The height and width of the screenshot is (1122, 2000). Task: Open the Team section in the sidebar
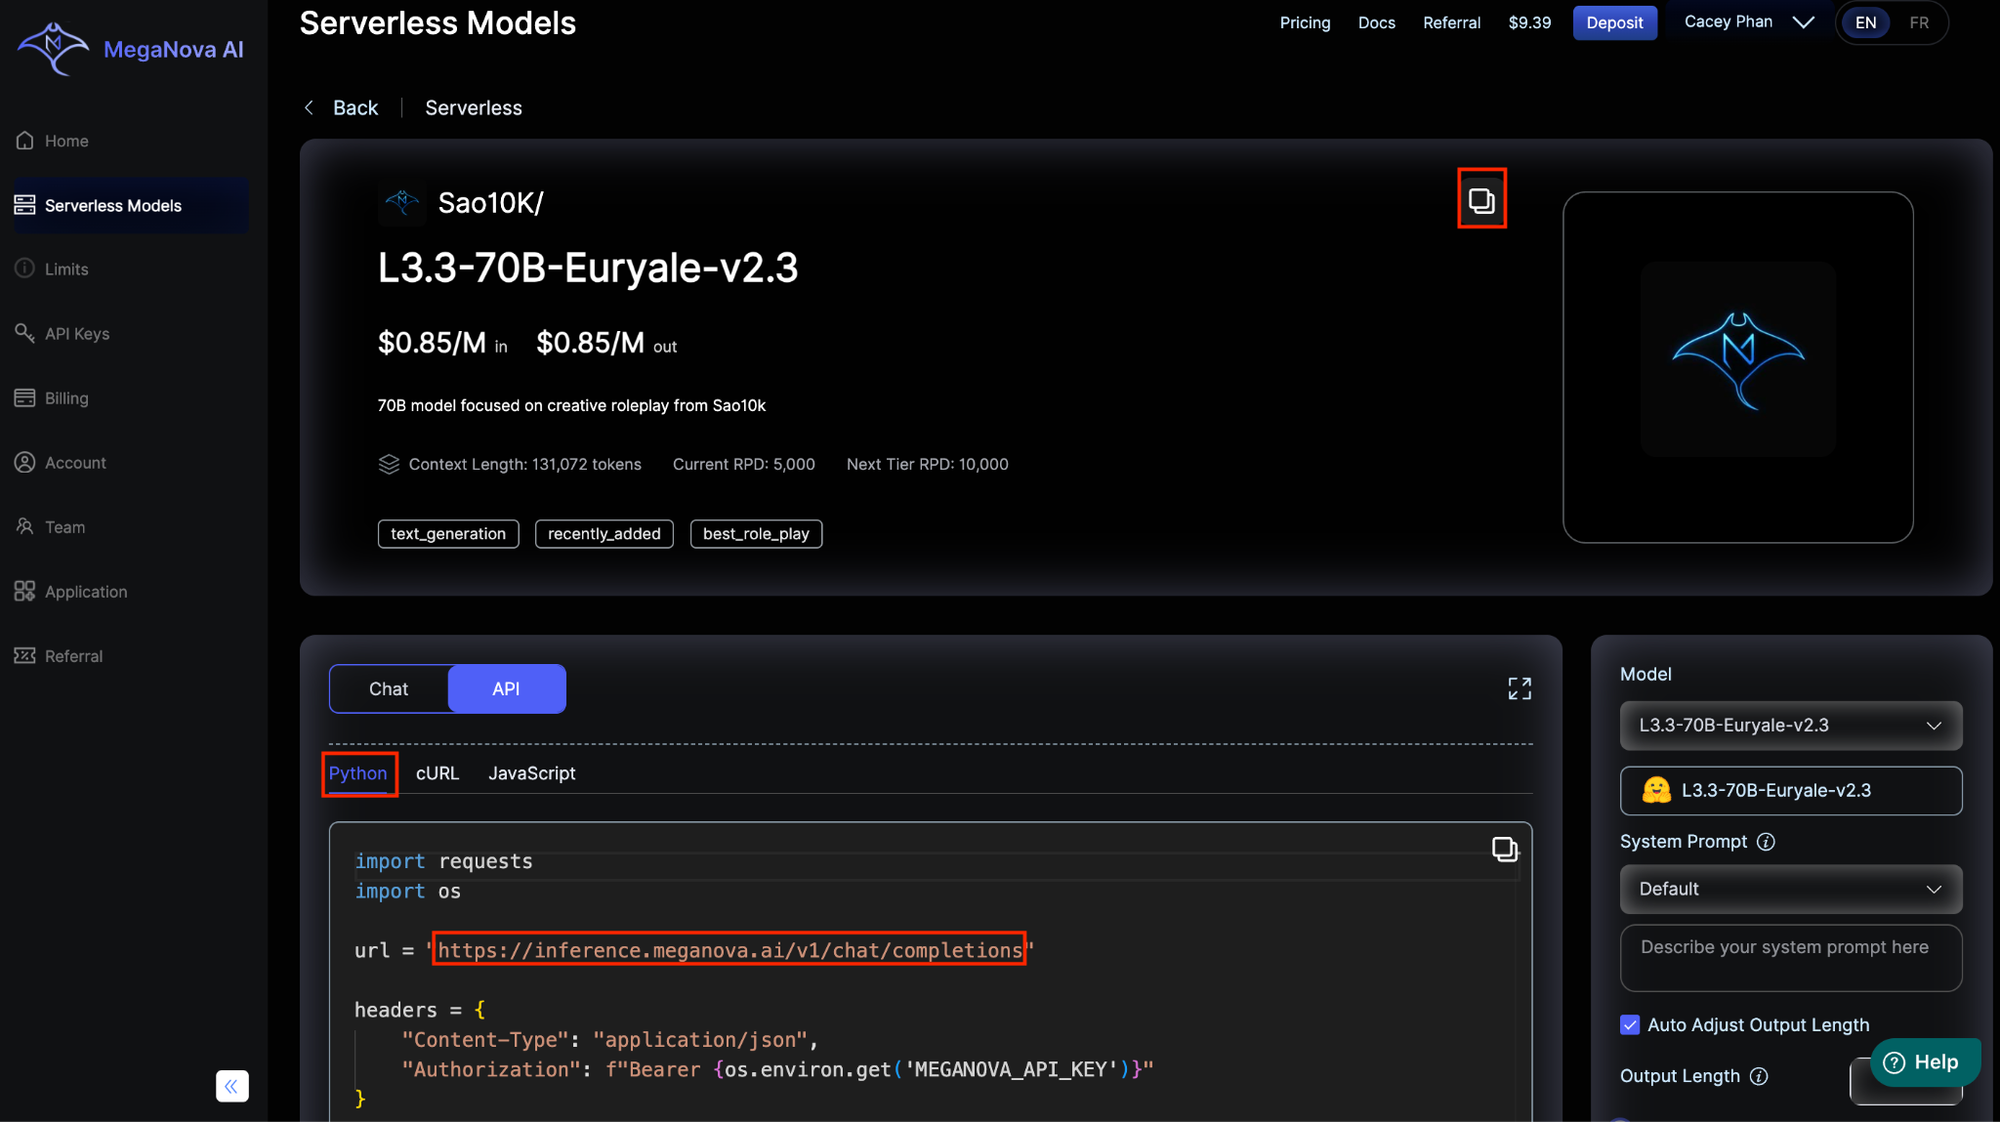click(x=64, y=527)
